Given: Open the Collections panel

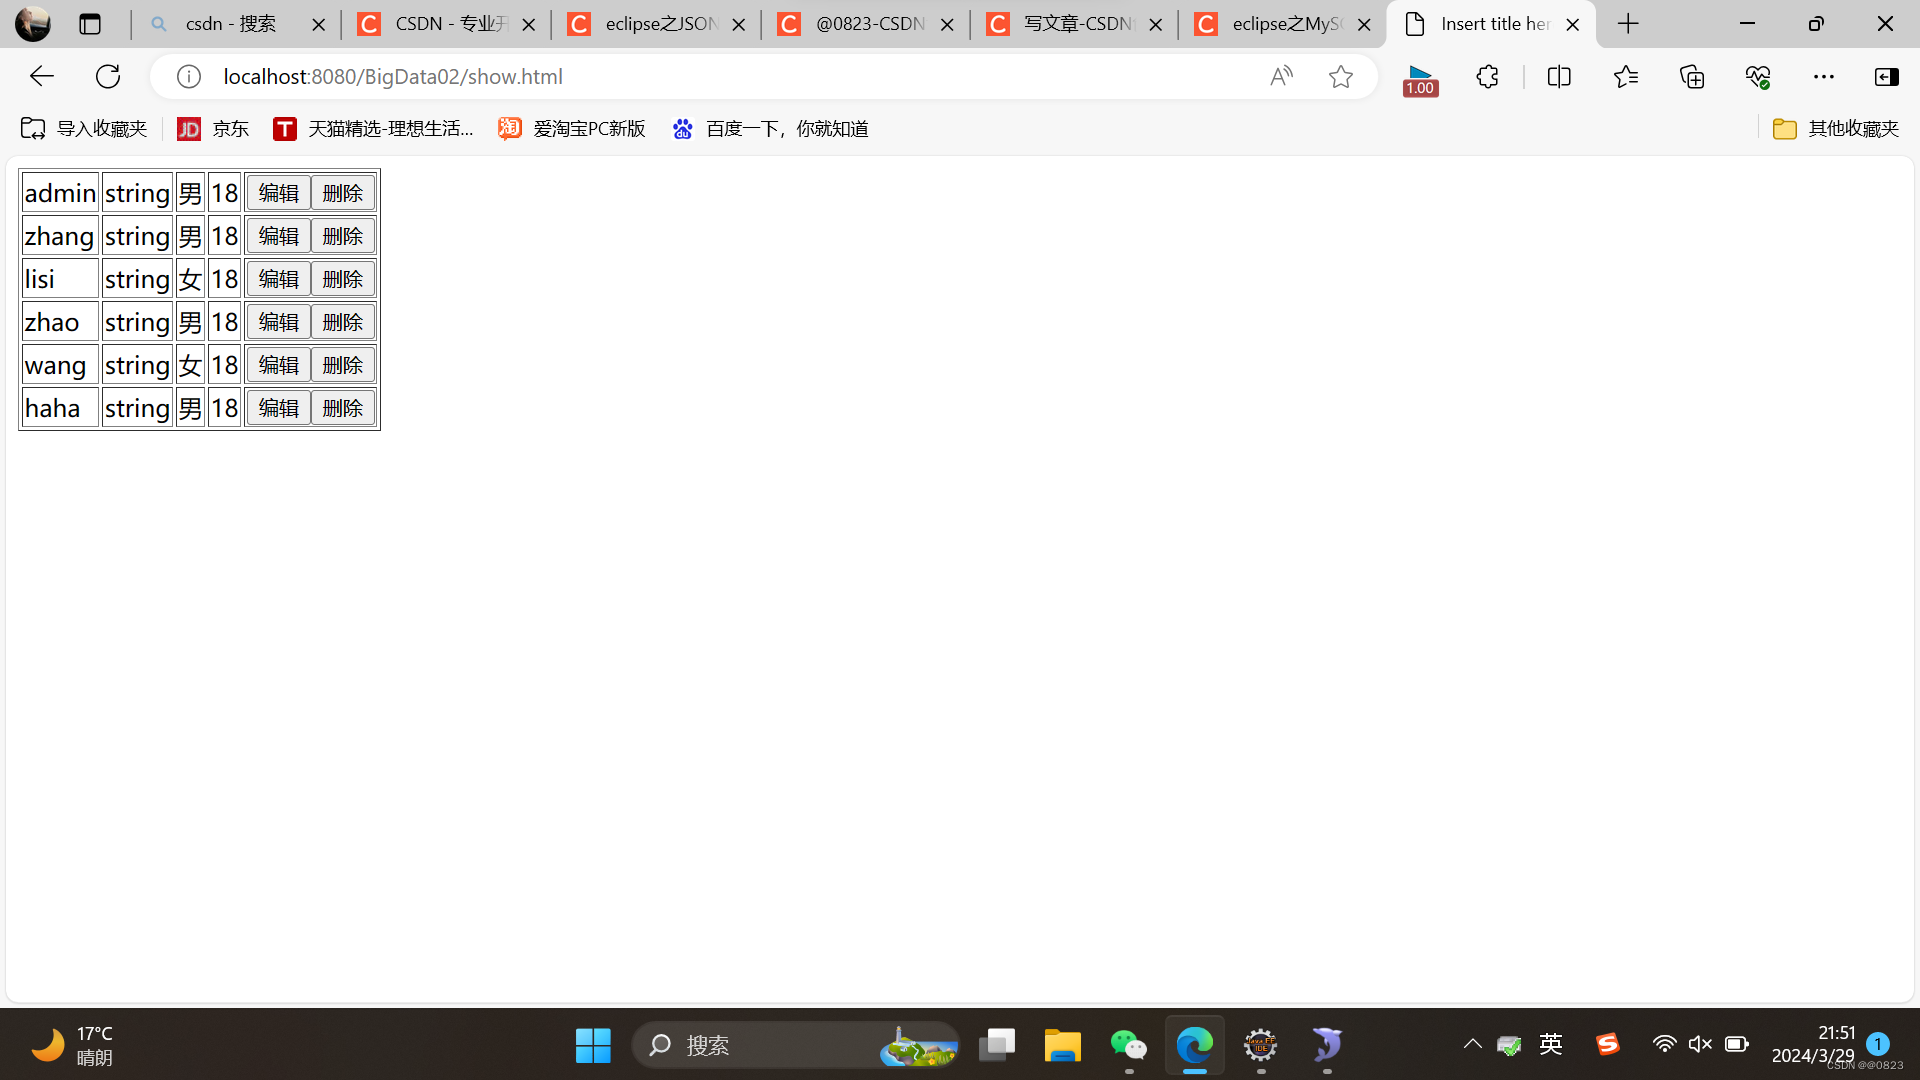Looking at the screenshot, I should pos(1692,76).
